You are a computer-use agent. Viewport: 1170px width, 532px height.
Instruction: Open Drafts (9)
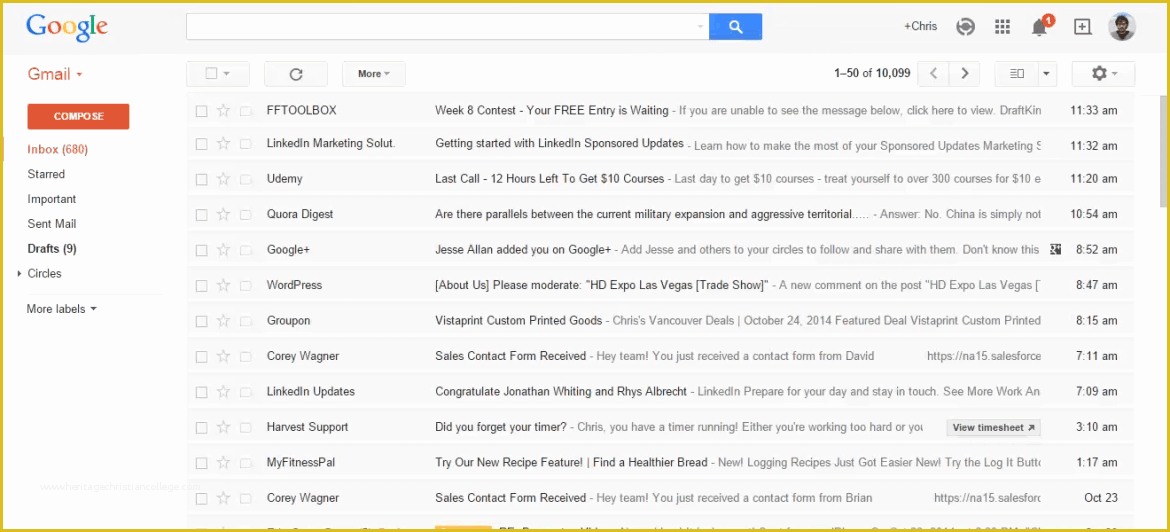[x=51, y=248]
